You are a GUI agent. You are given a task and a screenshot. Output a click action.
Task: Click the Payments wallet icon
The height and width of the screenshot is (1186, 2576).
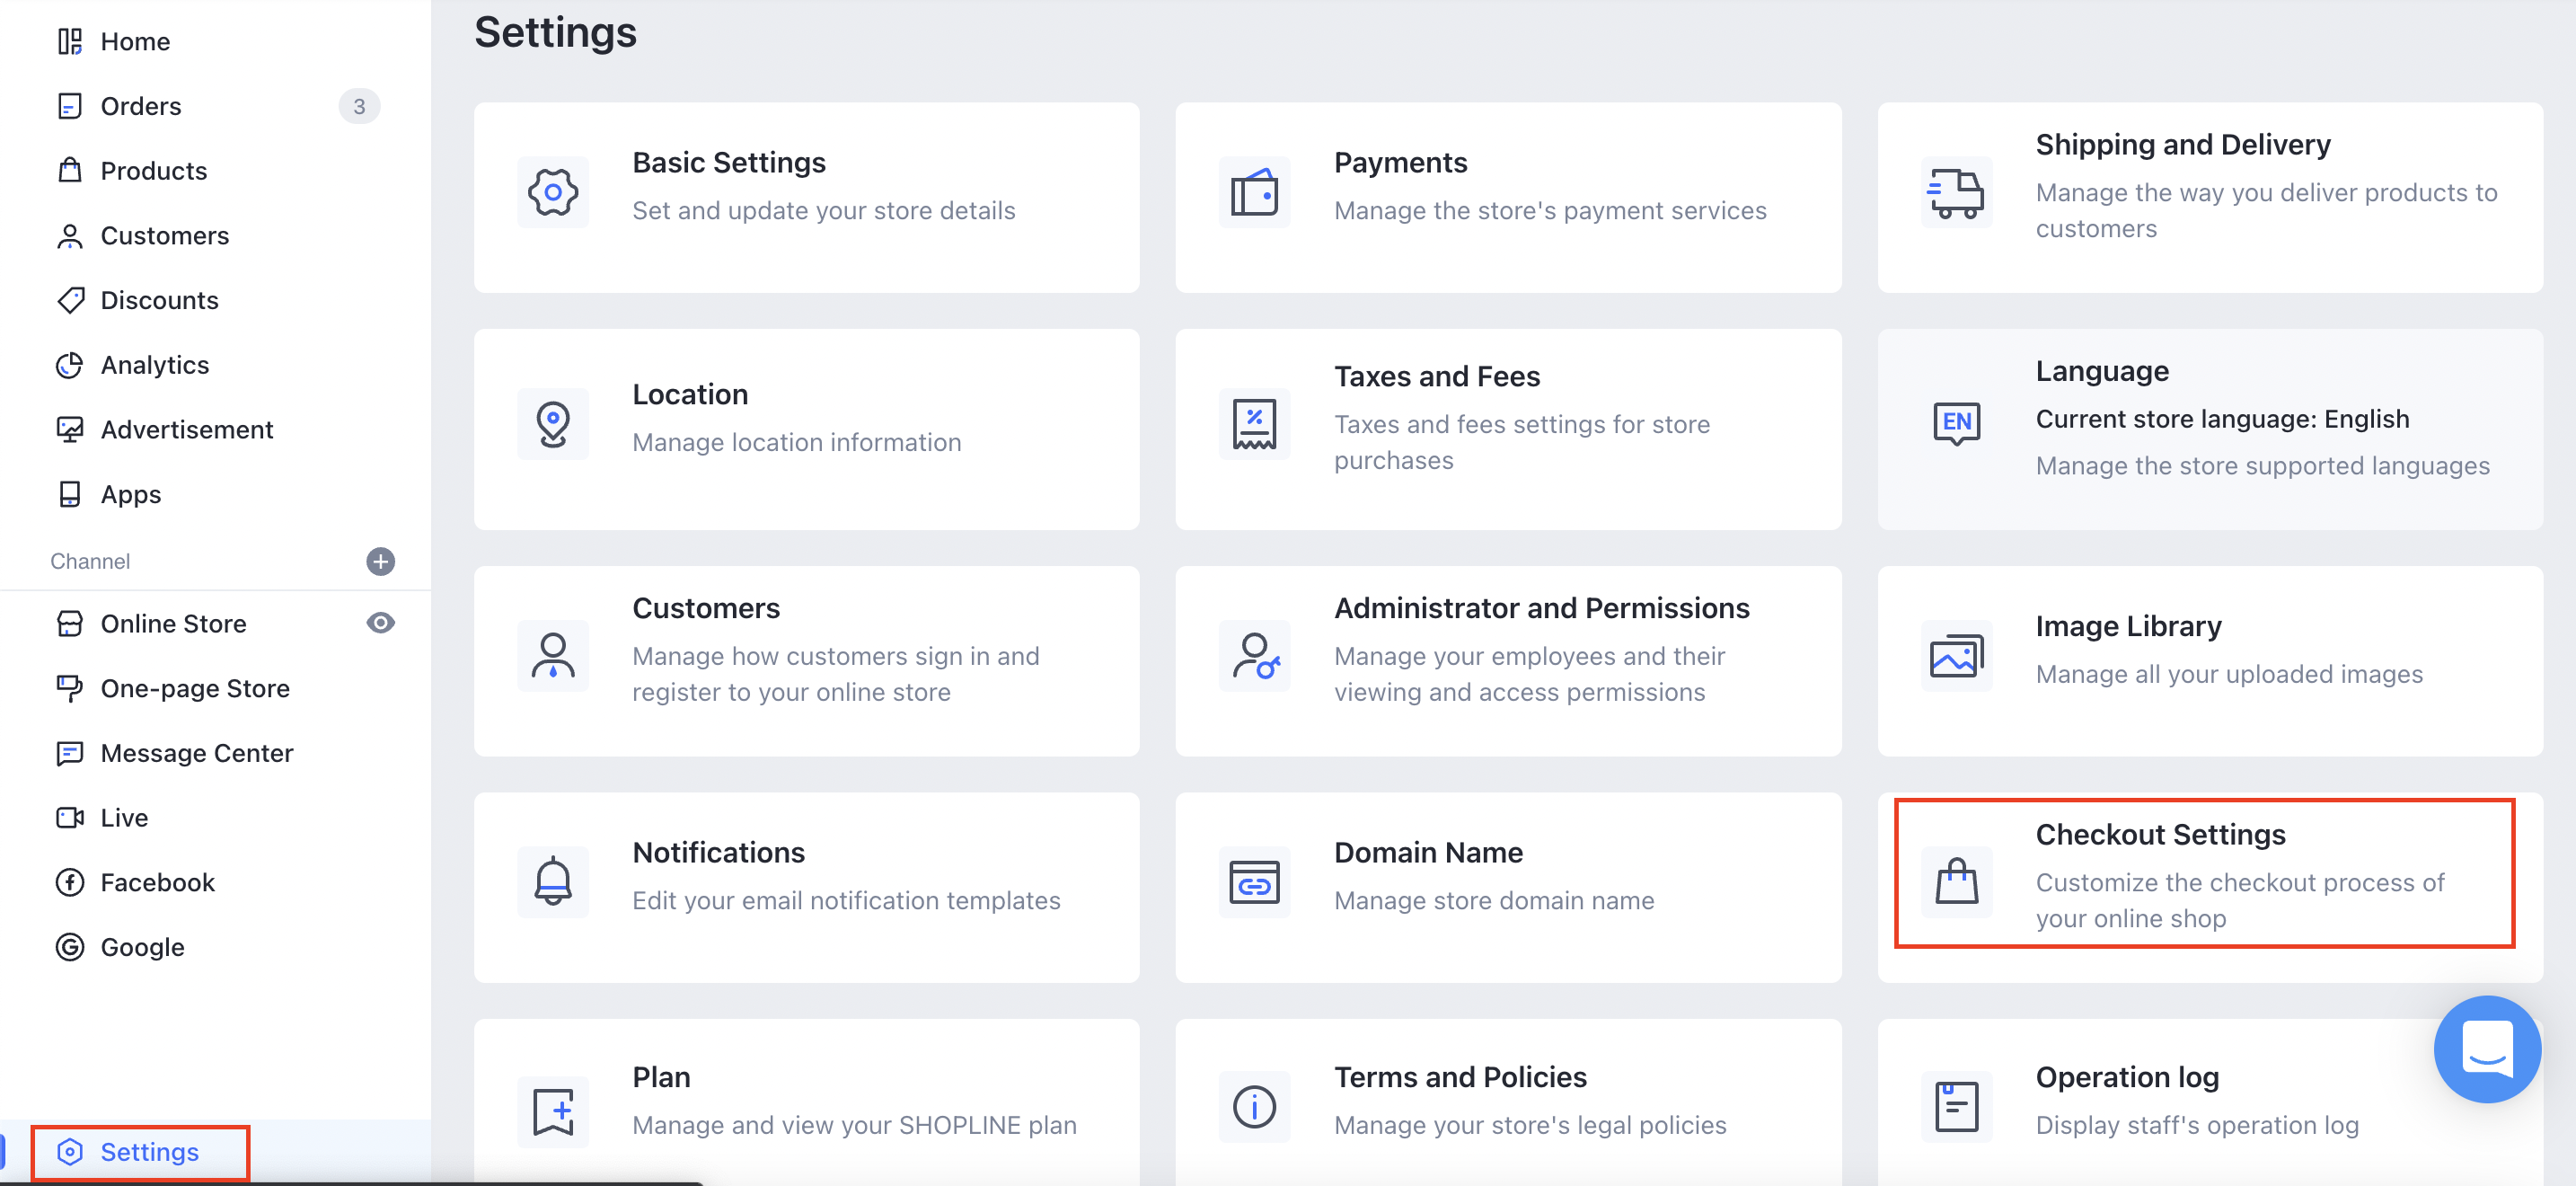pos(1254,192)
